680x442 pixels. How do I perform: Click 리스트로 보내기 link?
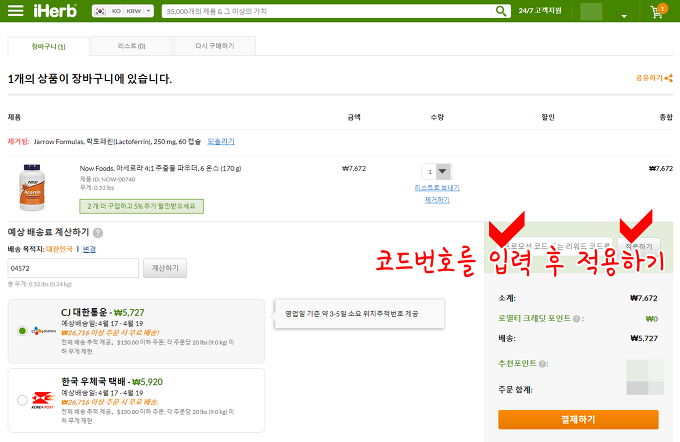(437, 187)
